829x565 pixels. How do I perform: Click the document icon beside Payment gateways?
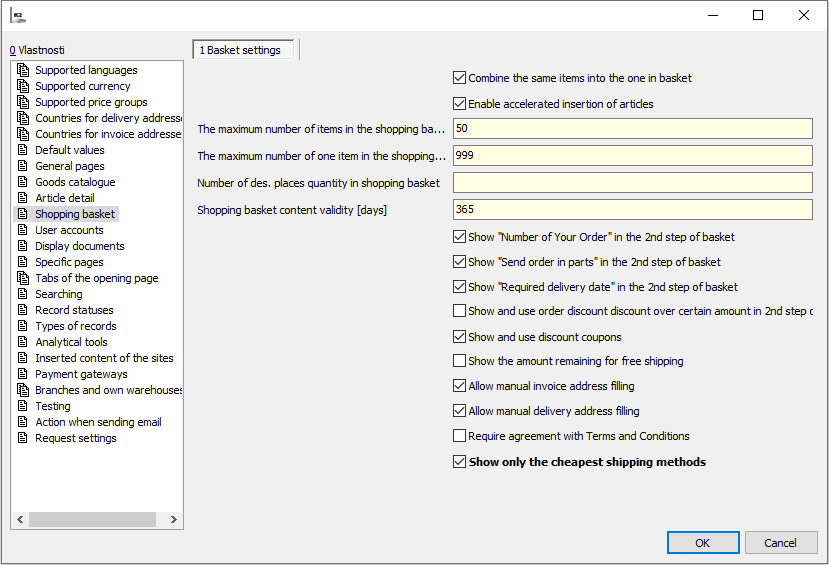(x=24, y=374)
